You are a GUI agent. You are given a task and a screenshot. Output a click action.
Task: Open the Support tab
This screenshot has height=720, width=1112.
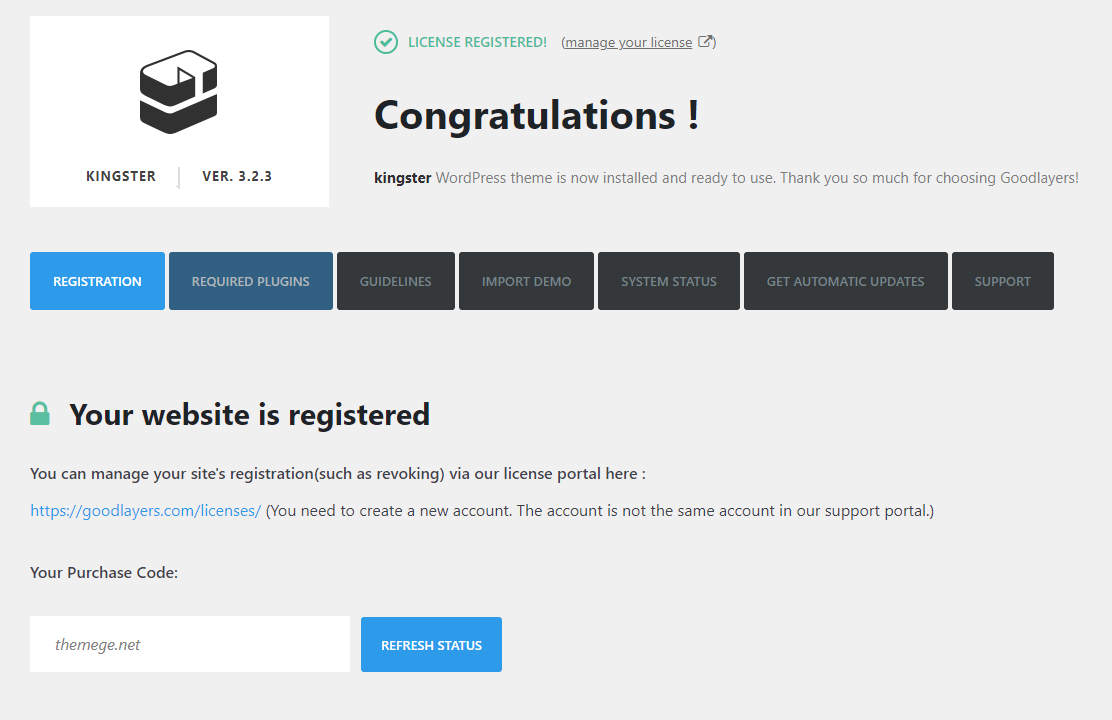pyautogui.click(x=1003, y=281)
